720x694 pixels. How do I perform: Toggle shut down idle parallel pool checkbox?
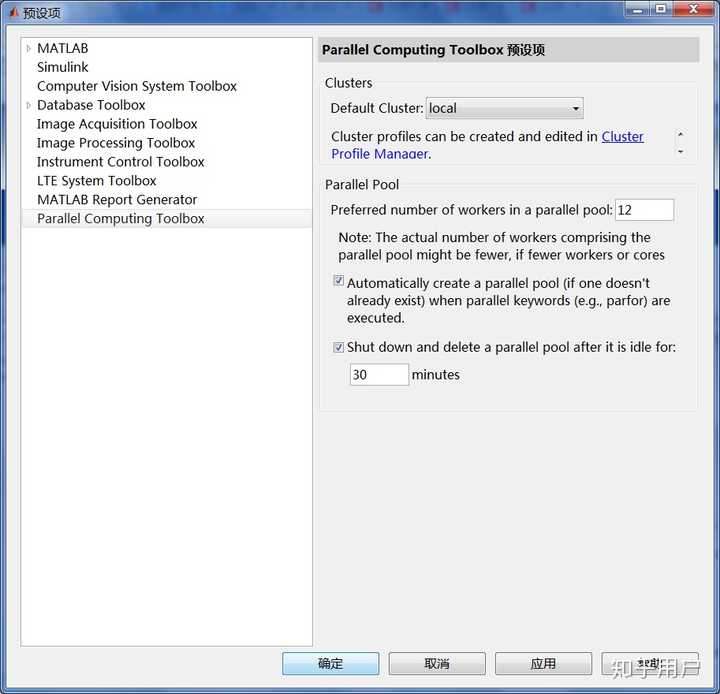[338, 347]
